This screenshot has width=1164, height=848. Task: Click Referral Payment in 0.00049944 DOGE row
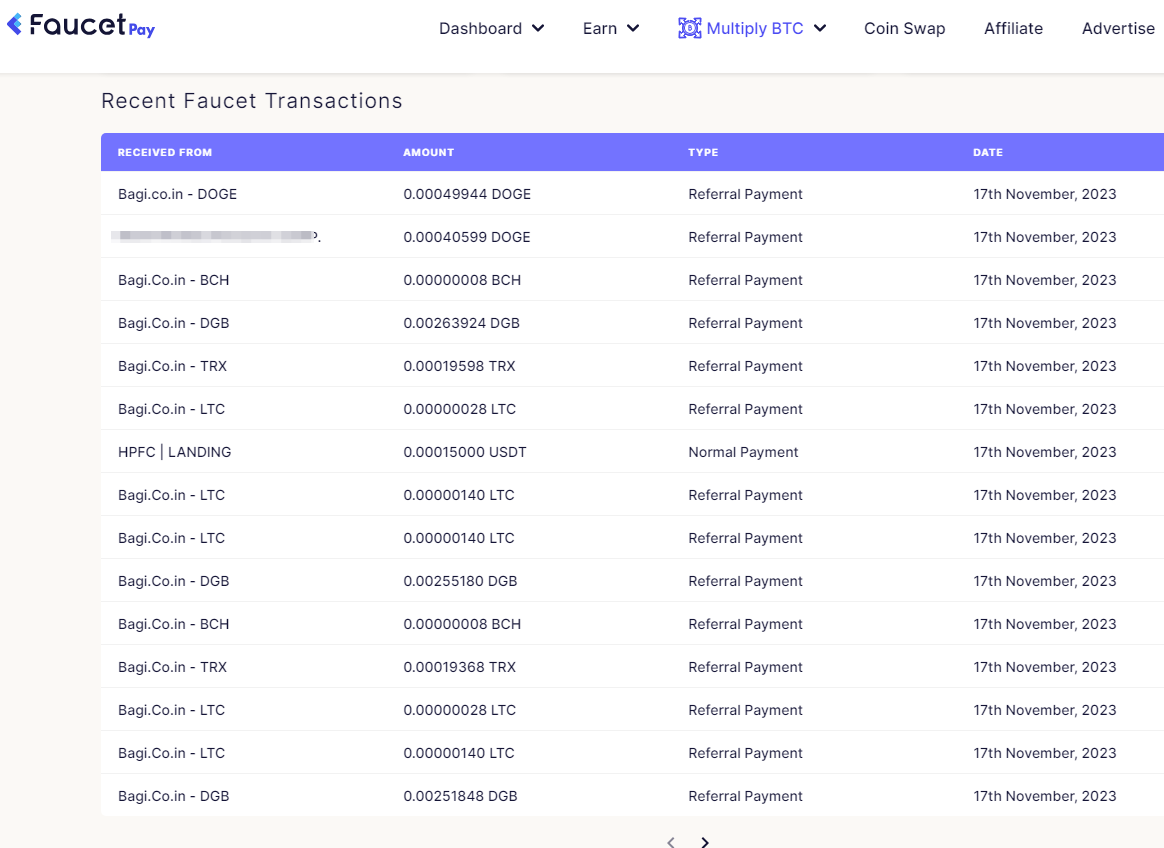745,194
